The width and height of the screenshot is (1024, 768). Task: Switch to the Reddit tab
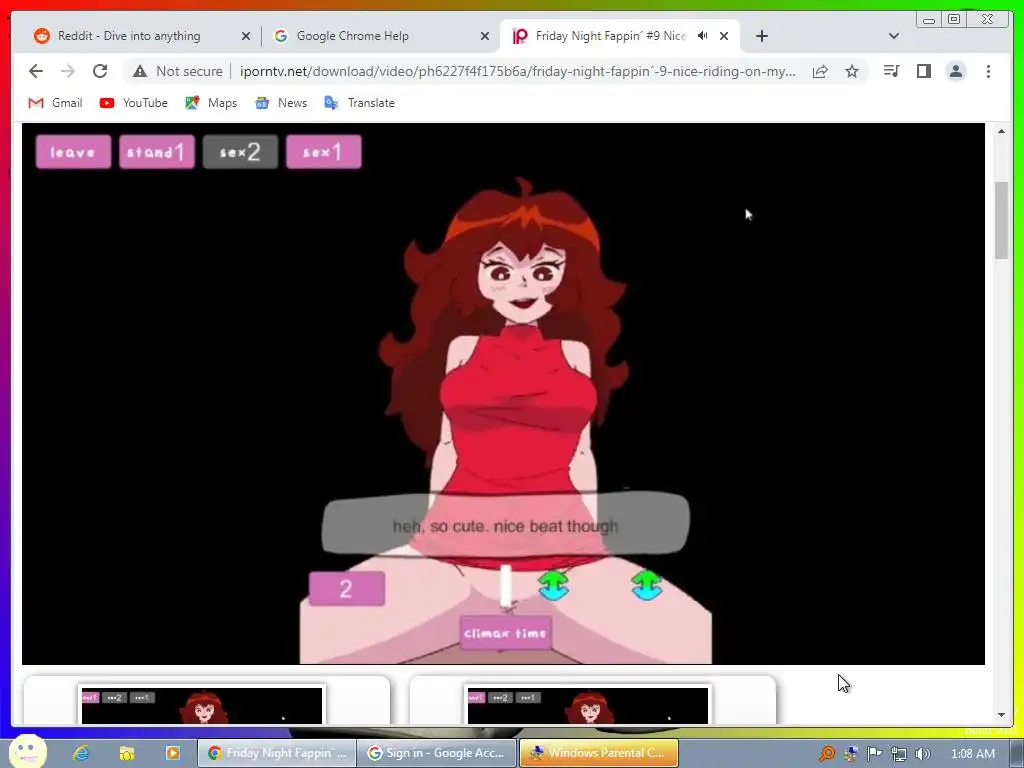tap(140, 36)
